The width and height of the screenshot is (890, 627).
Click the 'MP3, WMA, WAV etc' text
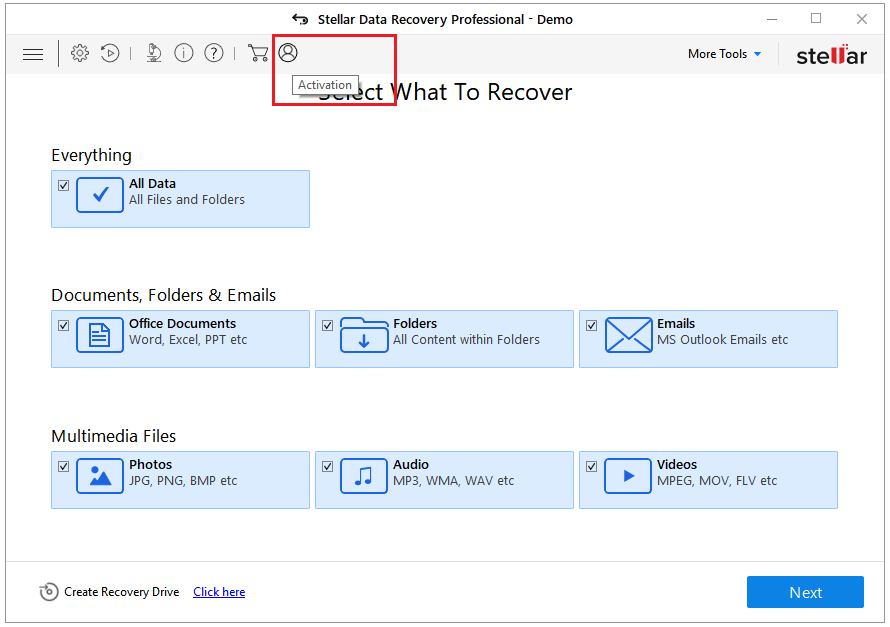point(454,481)
